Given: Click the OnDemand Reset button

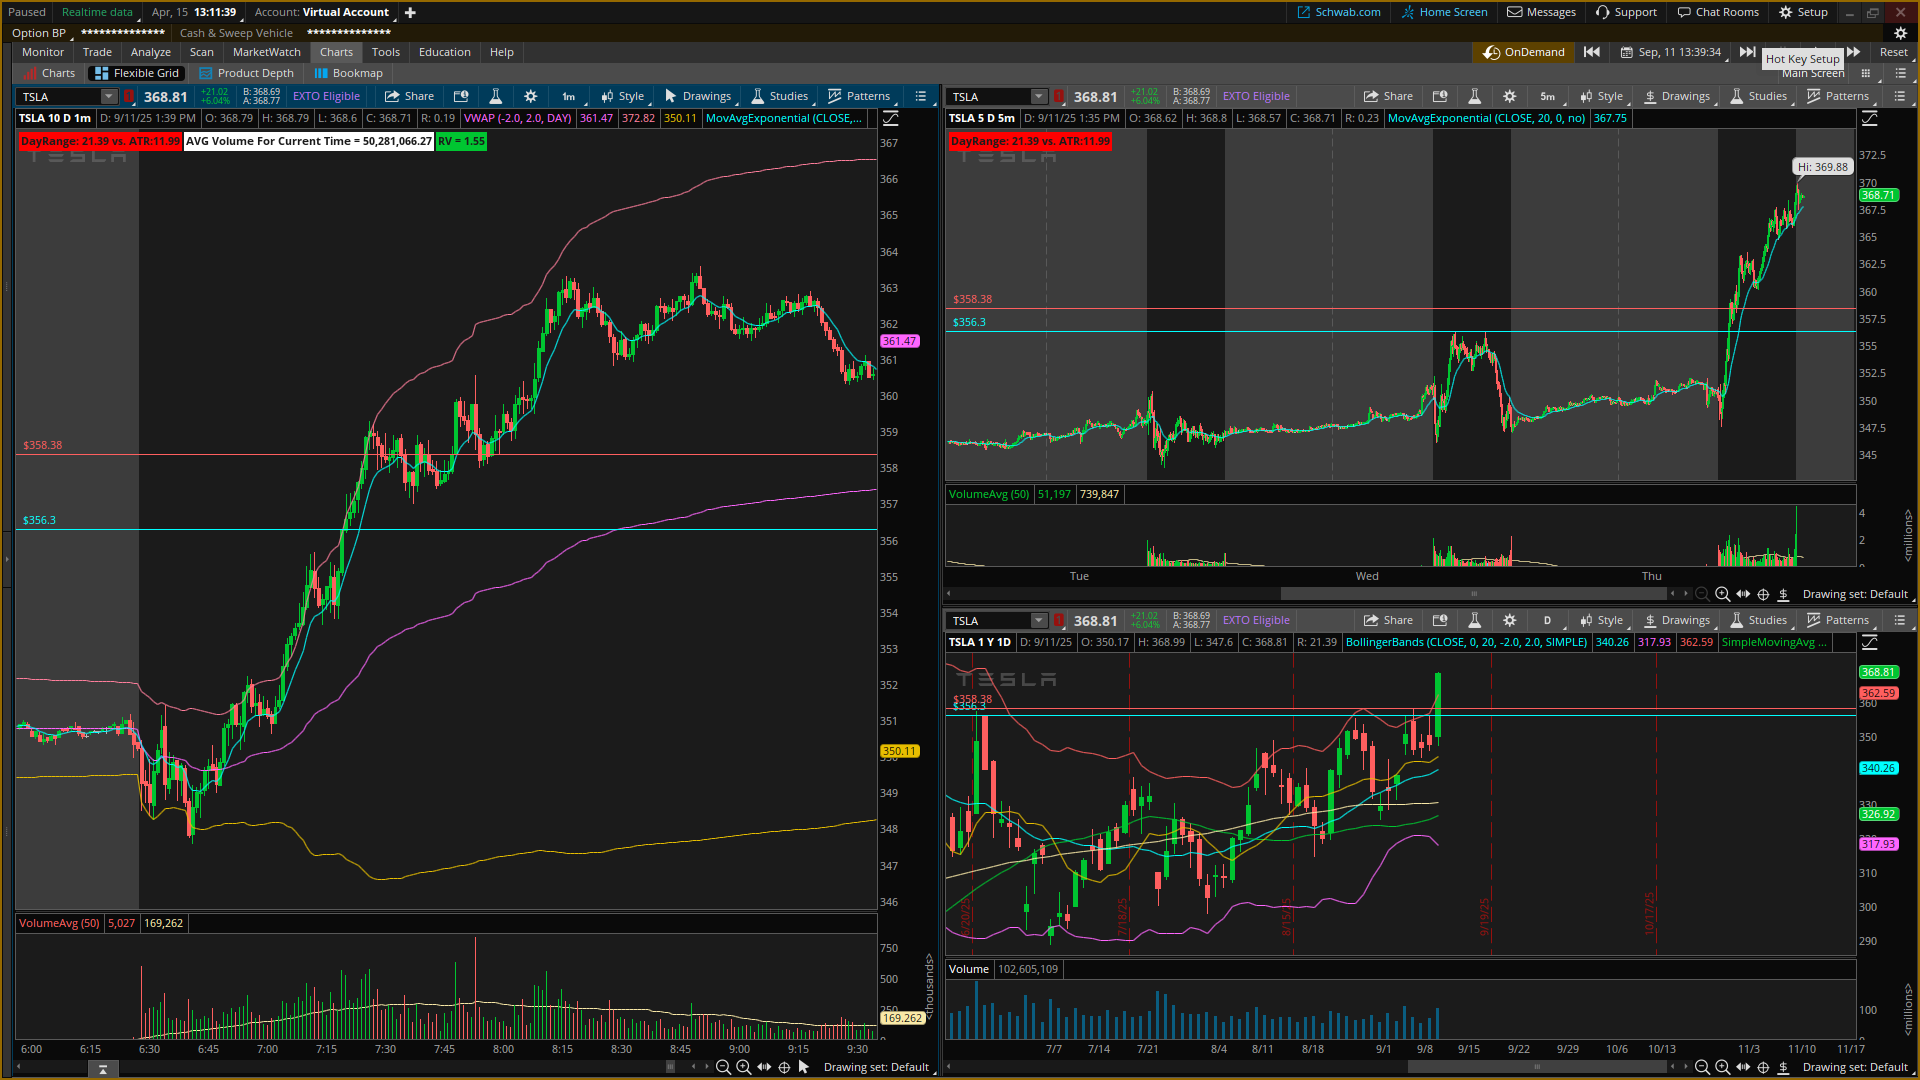Looking at the screenshot, I should [1893, 52].
